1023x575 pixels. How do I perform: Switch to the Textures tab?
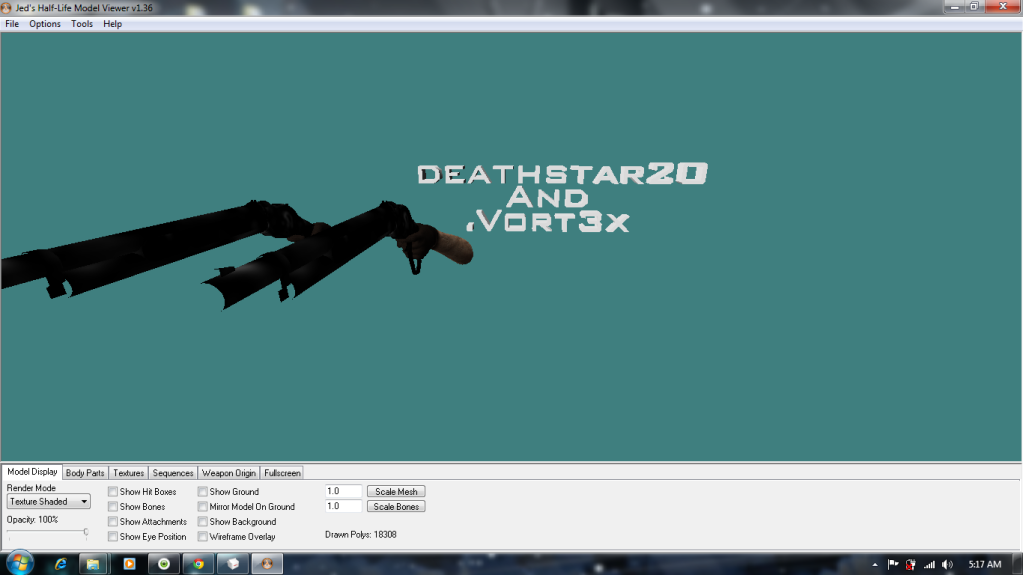pyautogui.click(x=129, y=473)
